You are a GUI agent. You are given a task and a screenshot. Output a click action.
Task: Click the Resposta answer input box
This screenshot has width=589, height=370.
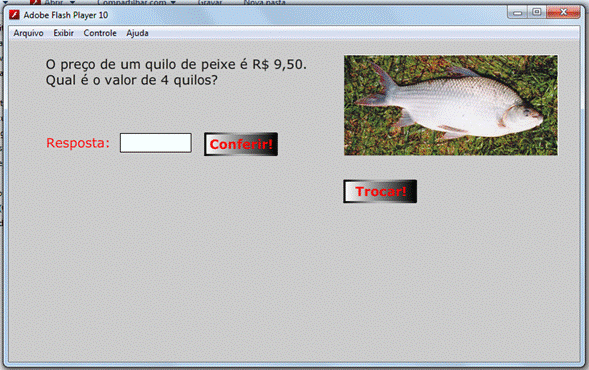[x=156, y=143]
